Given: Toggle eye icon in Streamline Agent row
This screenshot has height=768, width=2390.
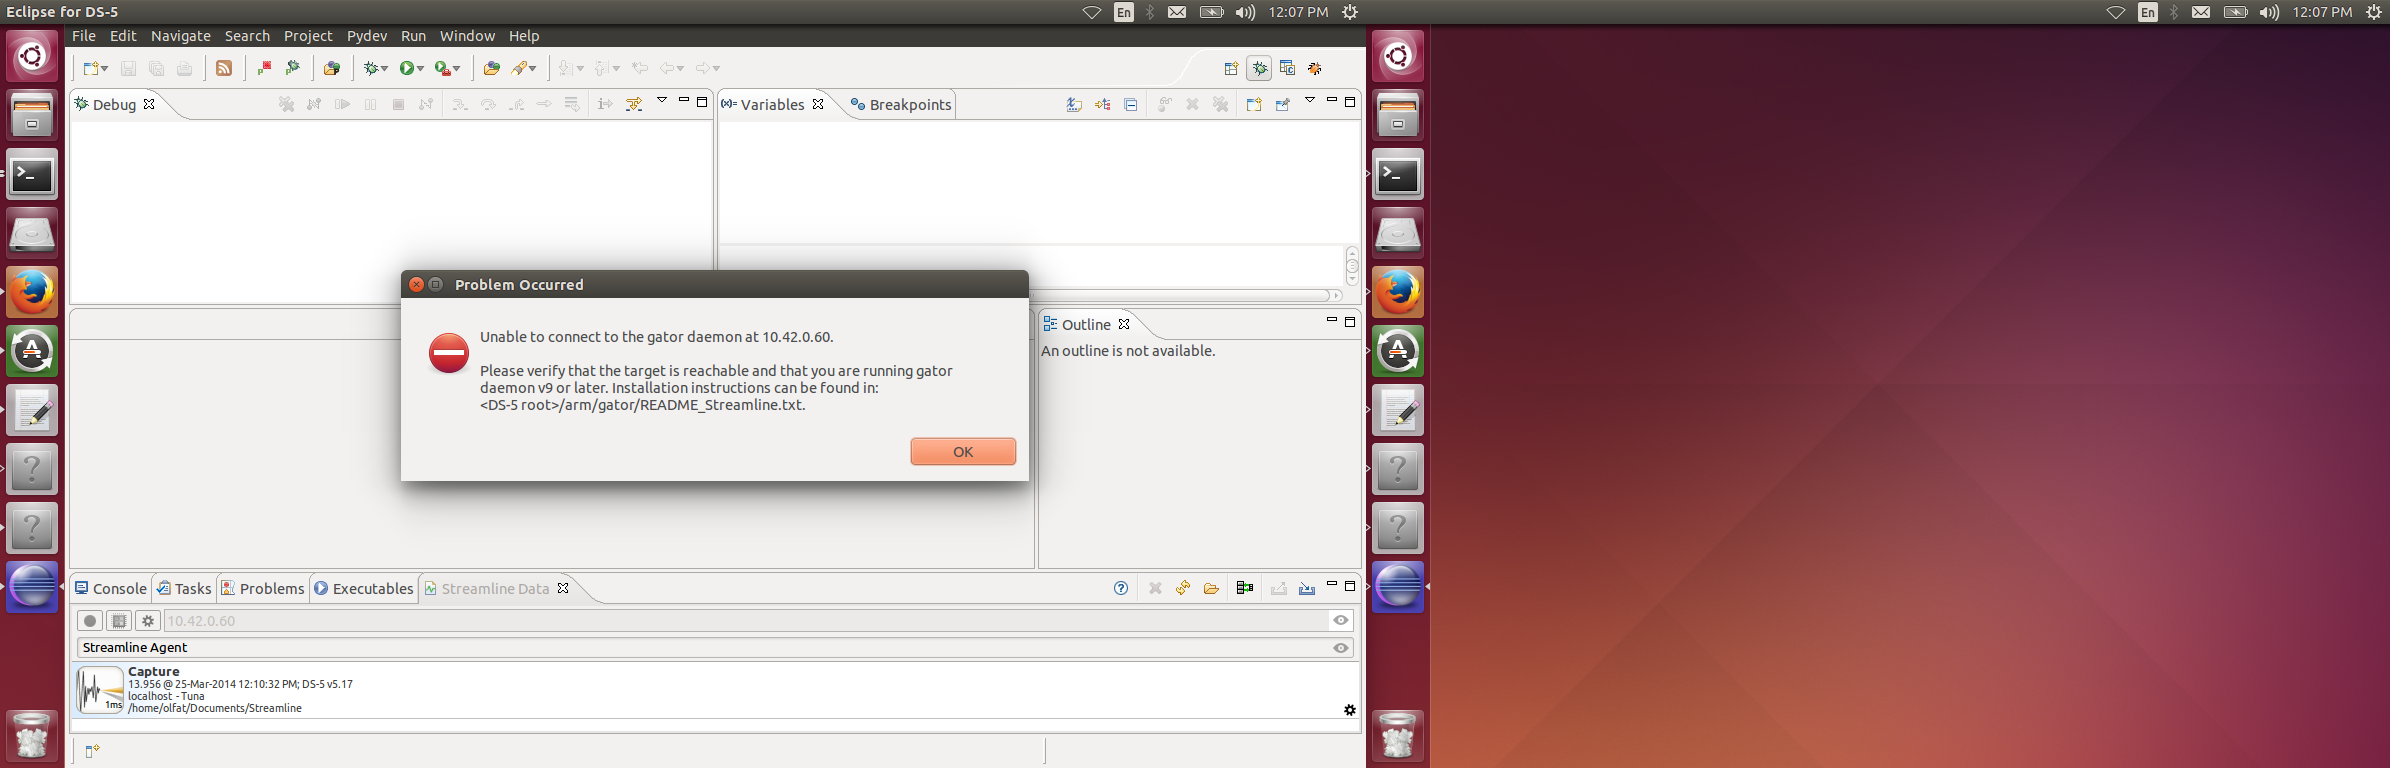Looking at the screenshot, I should coord(1340,648).
